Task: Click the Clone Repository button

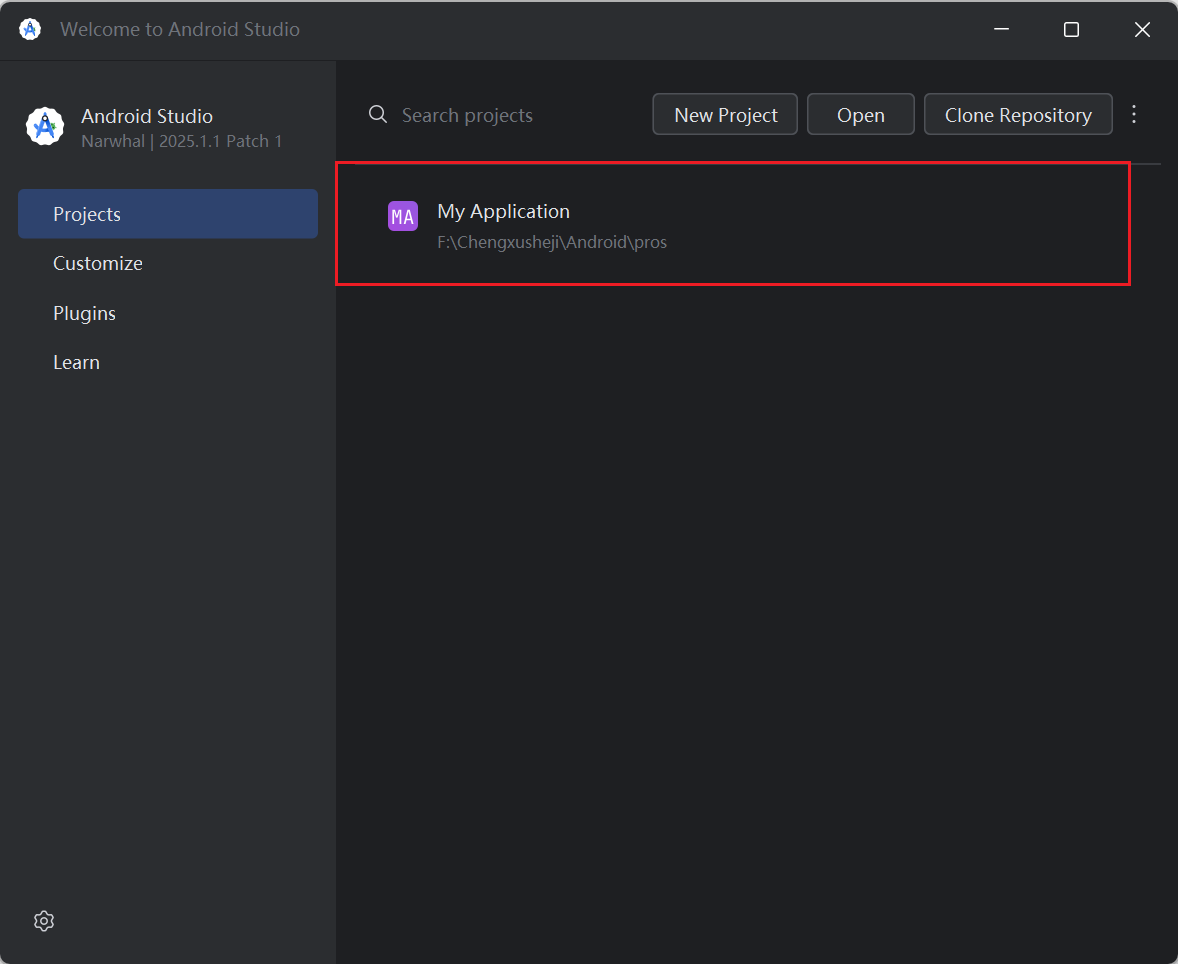Action: click(x=1018, y=114)
